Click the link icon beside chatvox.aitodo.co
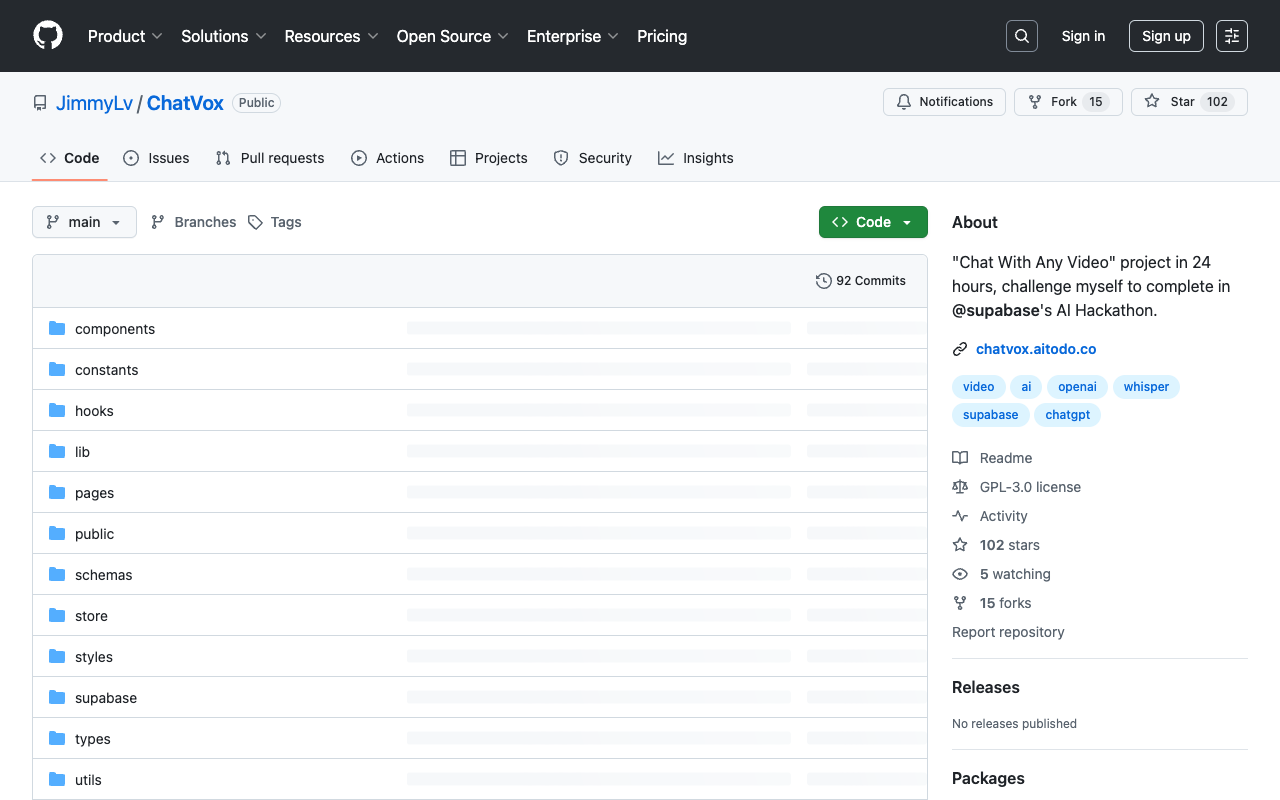Screen dimensions: 1280x800 pos(960,349)
